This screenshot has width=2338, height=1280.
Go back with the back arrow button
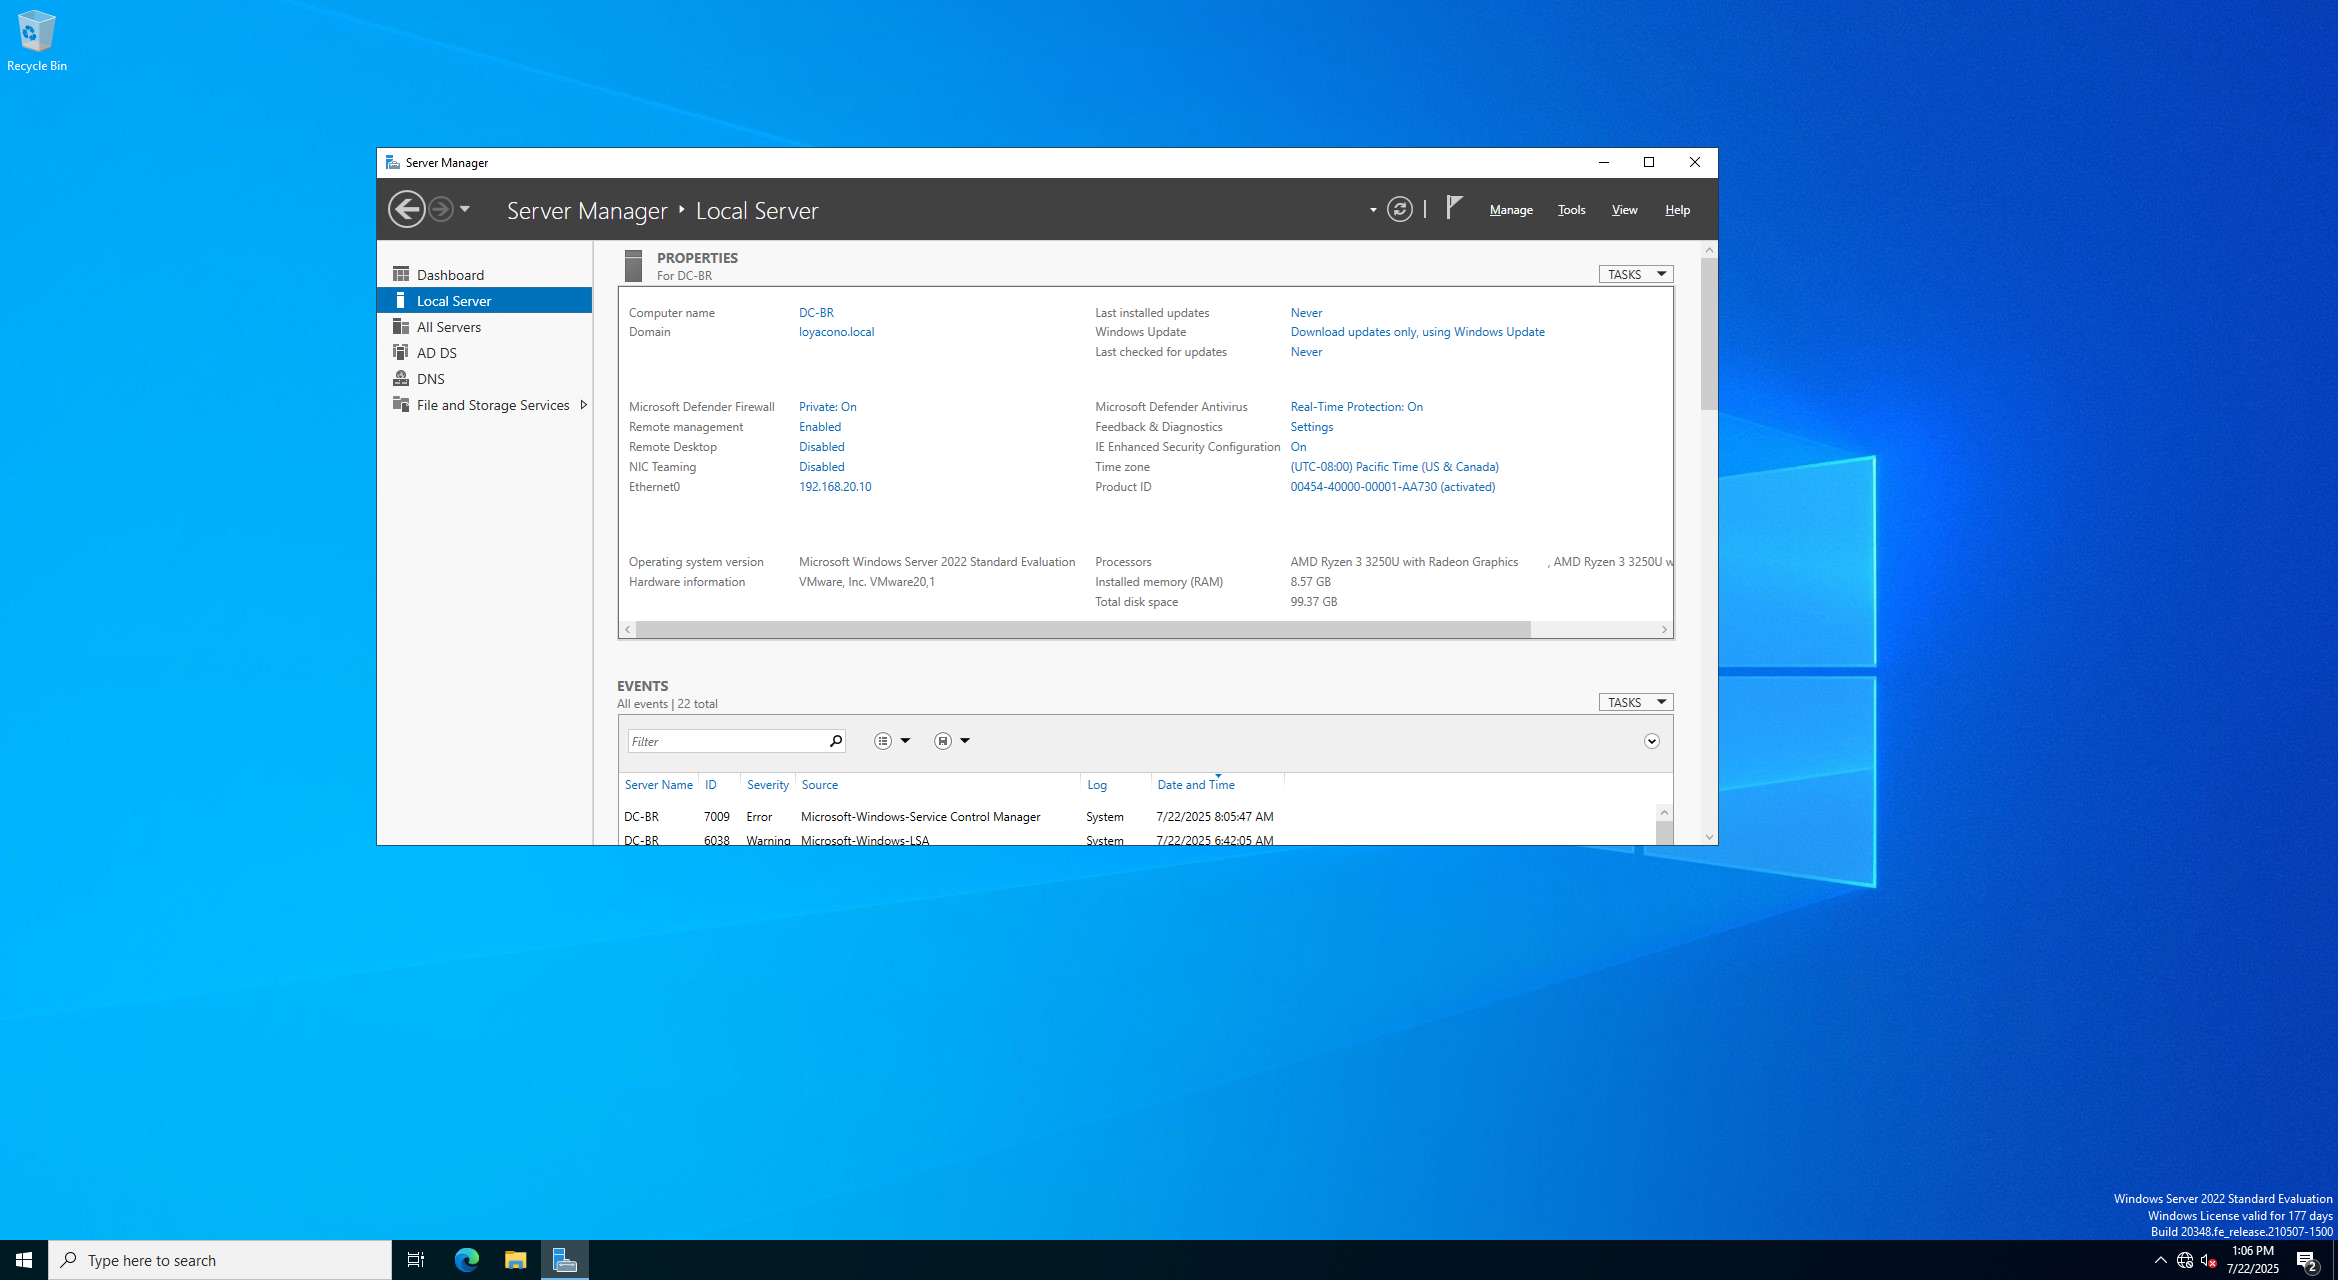[406, 209]
